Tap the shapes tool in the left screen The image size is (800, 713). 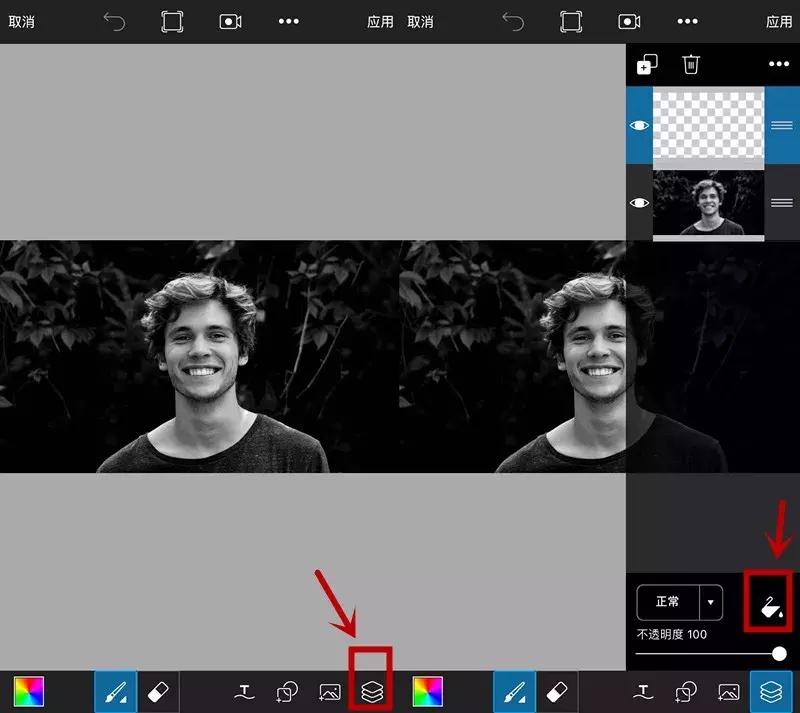pos(287,691)
